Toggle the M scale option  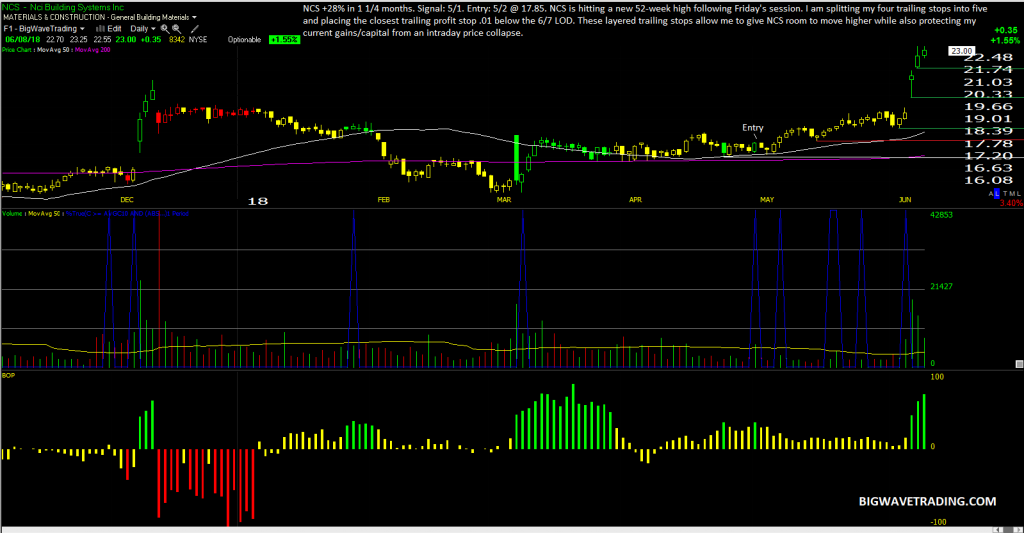[x=1012, y=193]
